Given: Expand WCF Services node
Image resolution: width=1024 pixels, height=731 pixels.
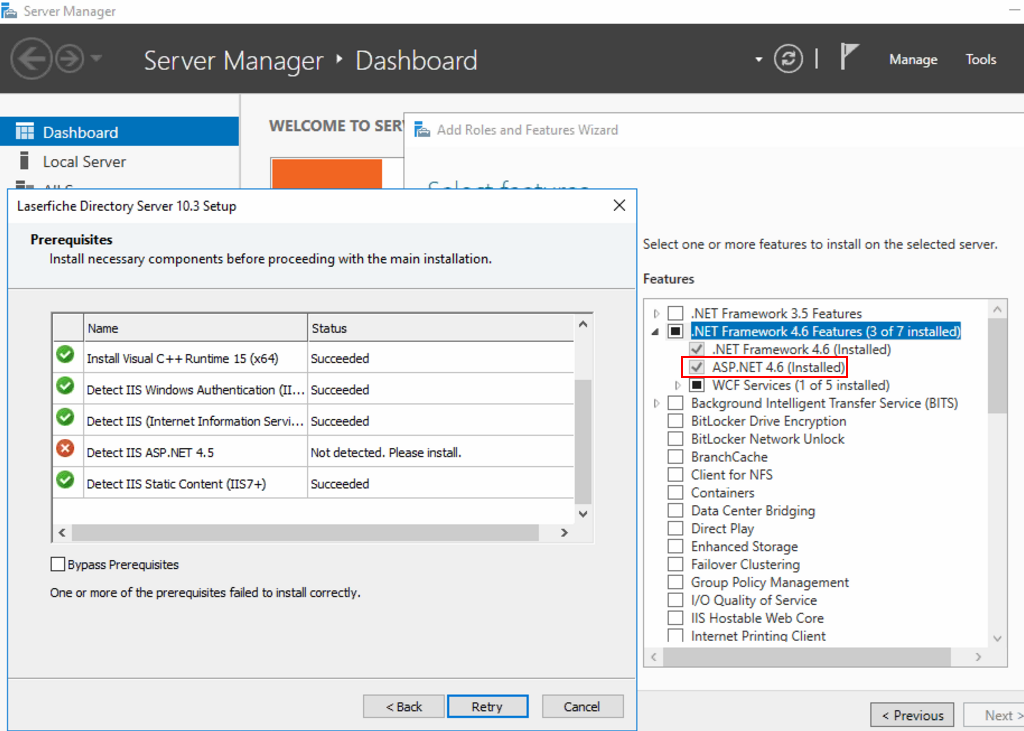Looking at the screenshot, I should click(x=678, y=385).
